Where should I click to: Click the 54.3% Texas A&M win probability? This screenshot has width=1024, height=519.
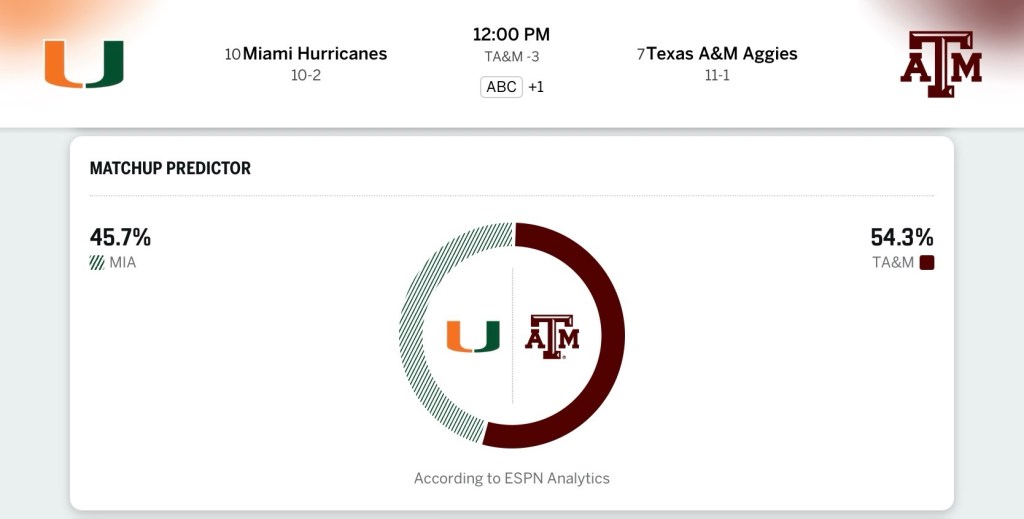point(902,238)
